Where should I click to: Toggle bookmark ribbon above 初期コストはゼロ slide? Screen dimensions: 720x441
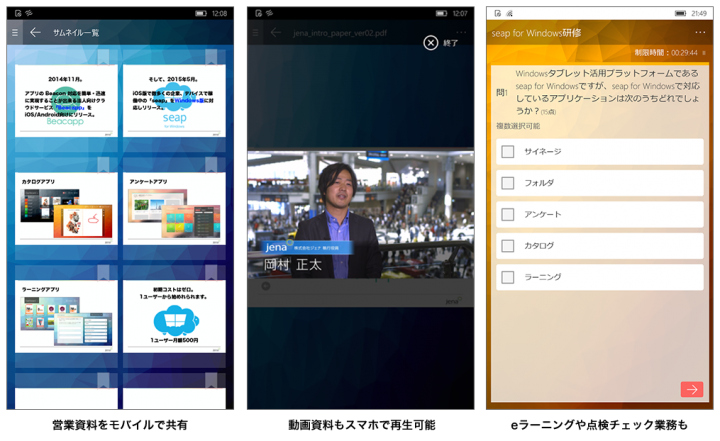click(x=211, y=272)
